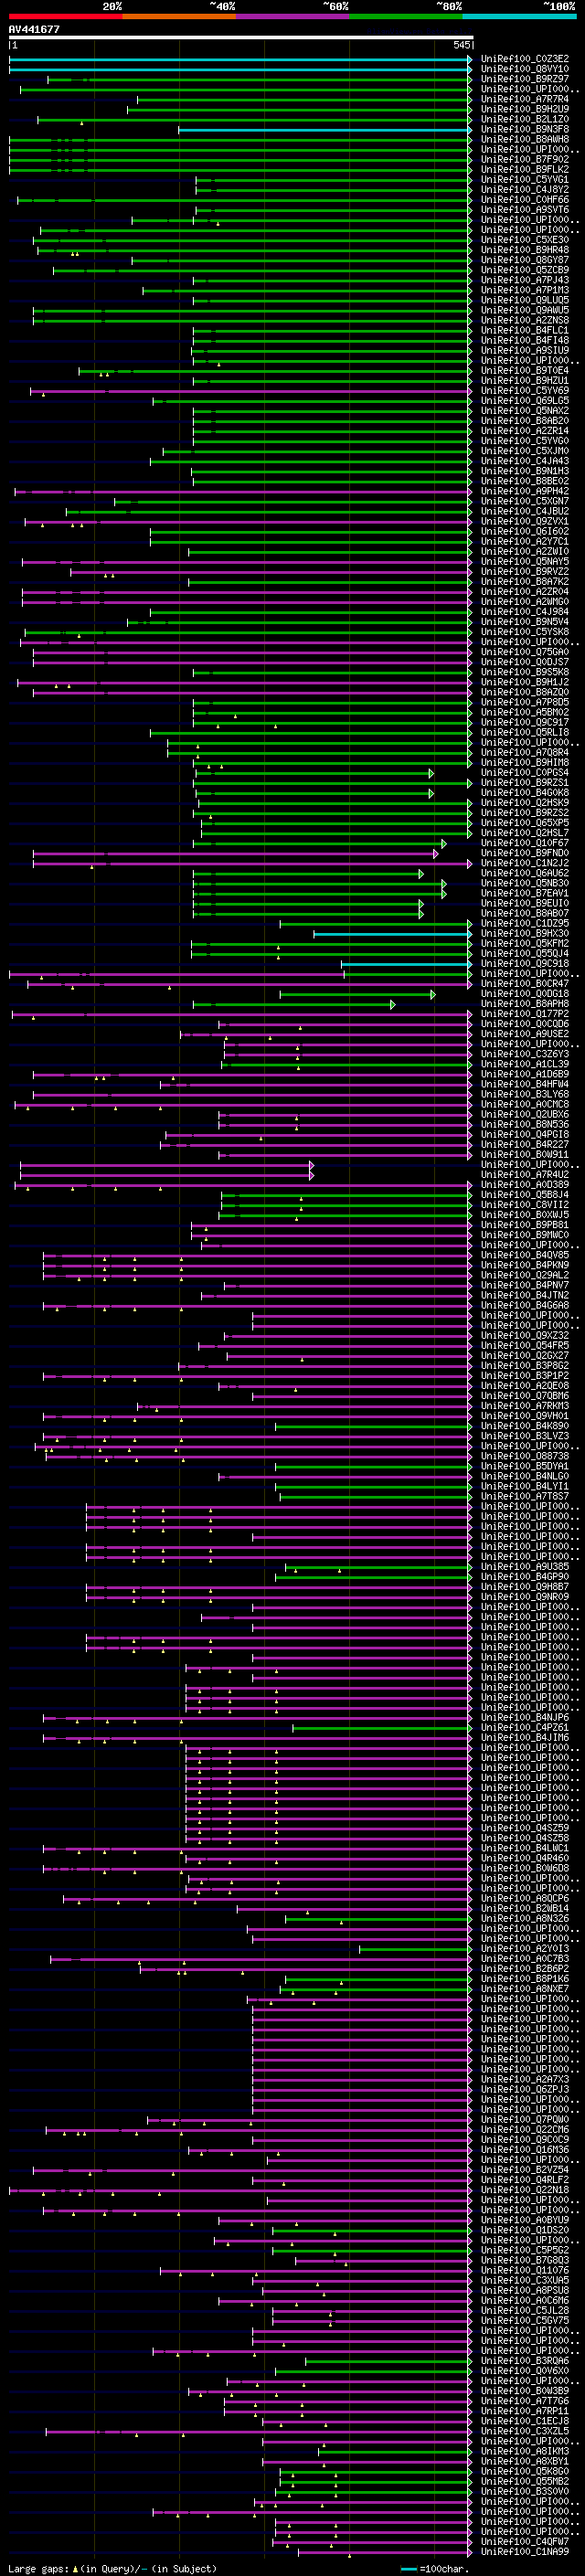Select hit label UniRef100_B8AWH8

point(525,139)
